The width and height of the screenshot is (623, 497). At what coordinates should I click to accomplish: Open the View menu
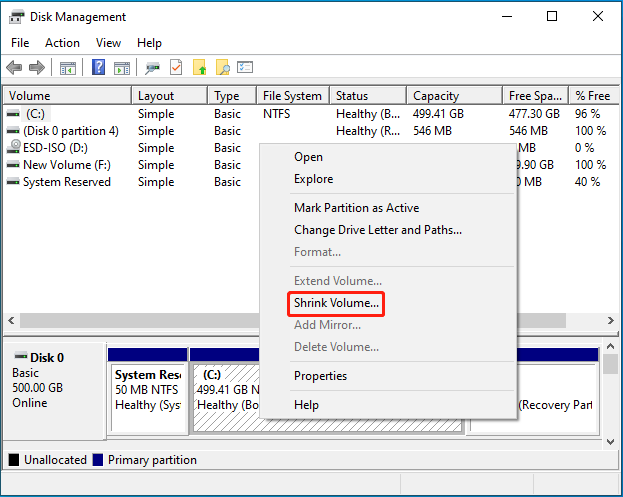(108, 43)
